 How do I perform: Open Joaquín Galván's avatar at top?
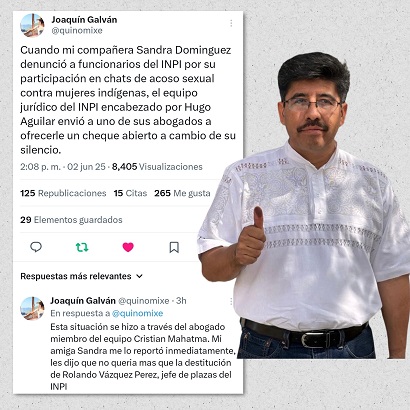(32, 25)
